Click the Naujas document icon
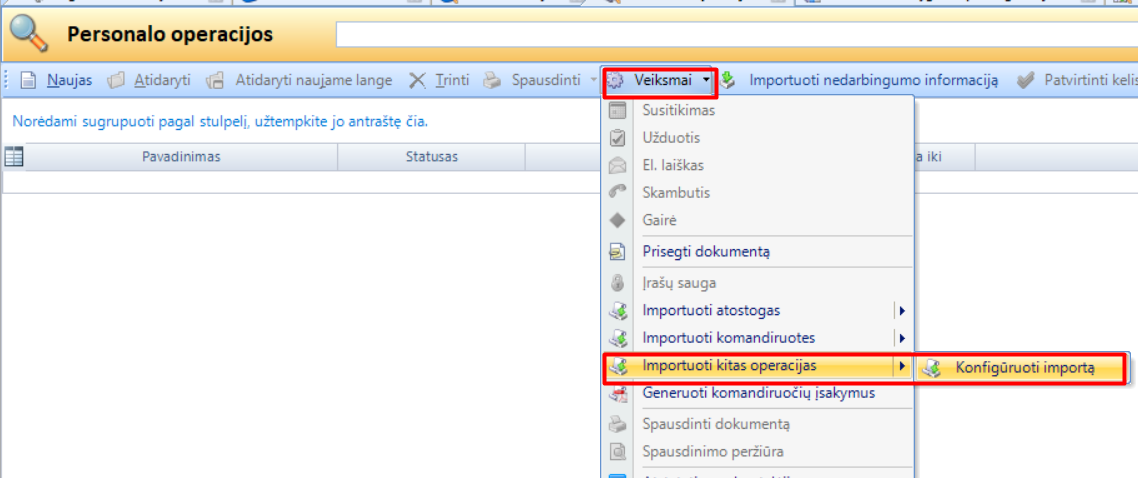Screen dimensions: 1138x478 tap(29, 80)
